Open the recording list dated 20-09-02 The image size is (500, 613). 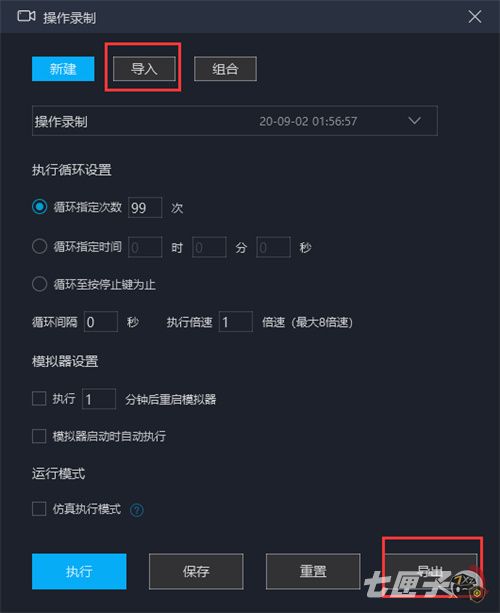[235, 120]
